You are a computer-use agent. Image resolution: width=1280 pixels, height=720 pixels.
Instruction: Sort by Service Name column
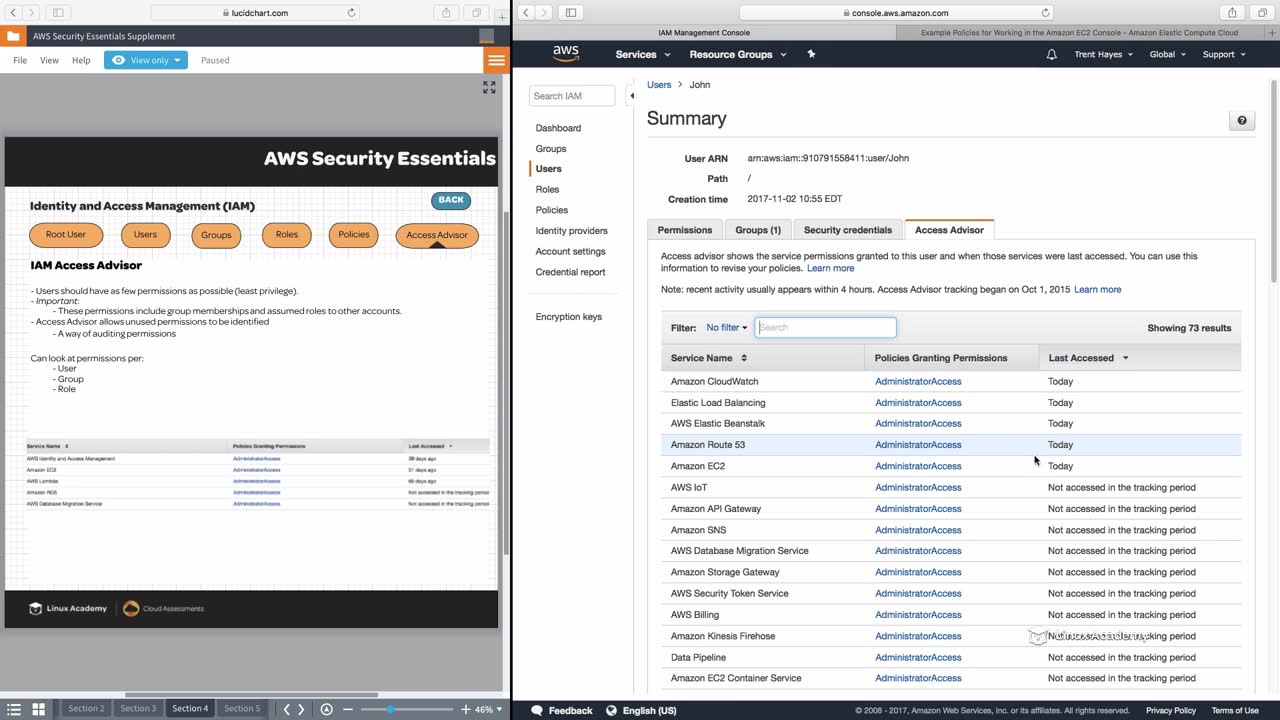[x=709, y=358]
